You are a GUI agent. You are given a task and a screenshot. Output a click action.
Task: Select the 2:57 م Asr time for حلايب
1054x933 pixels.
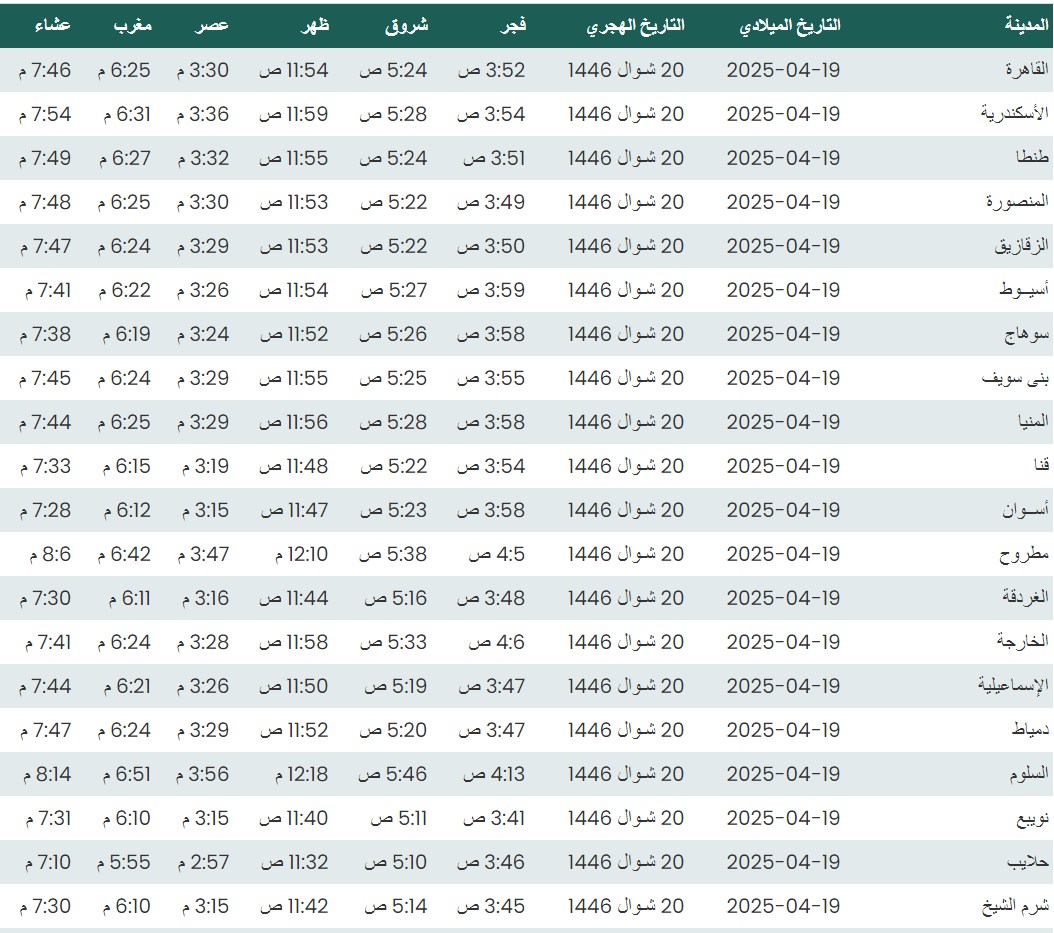tap(203, 862)
